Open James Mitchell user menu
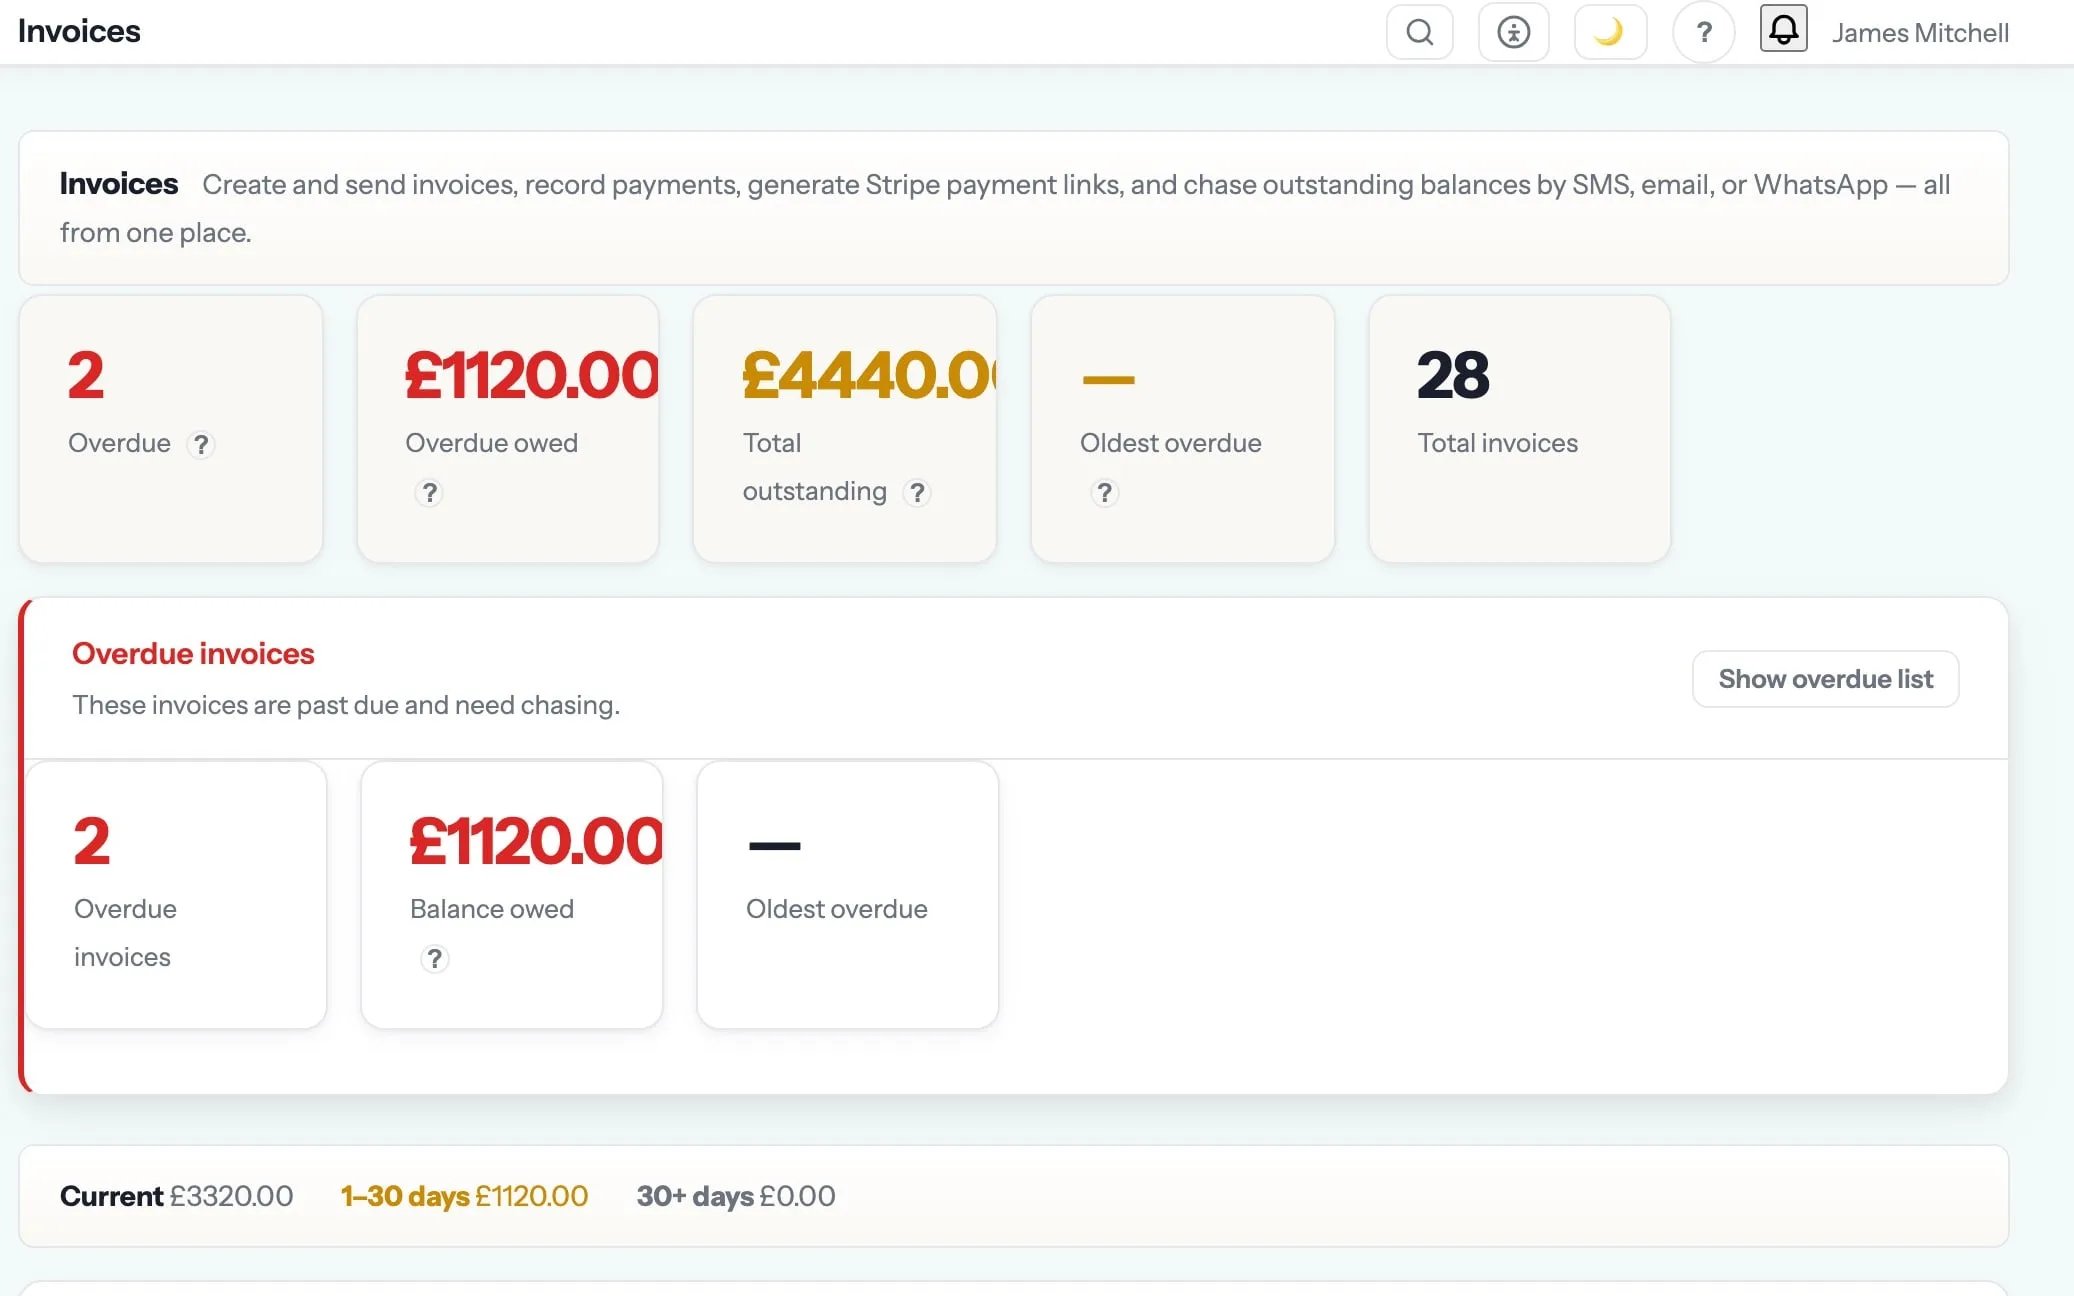 [1919, 33]
